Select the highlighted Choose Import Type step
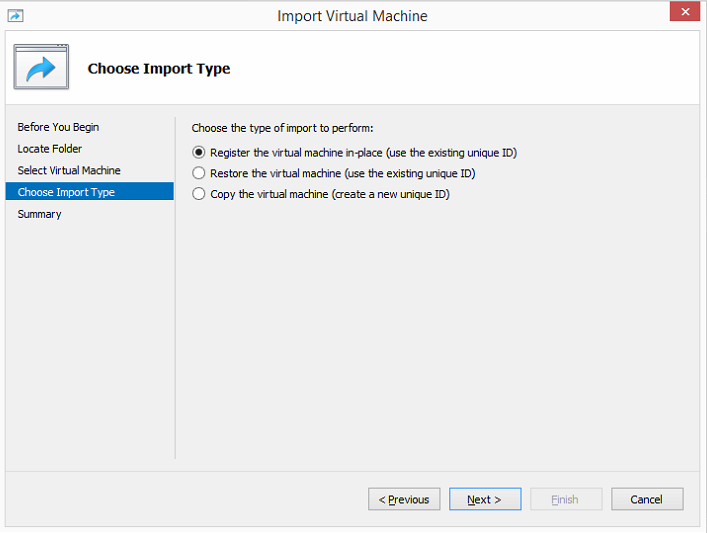The width and height of the screenshot is (707, 533). click(66, 192)
